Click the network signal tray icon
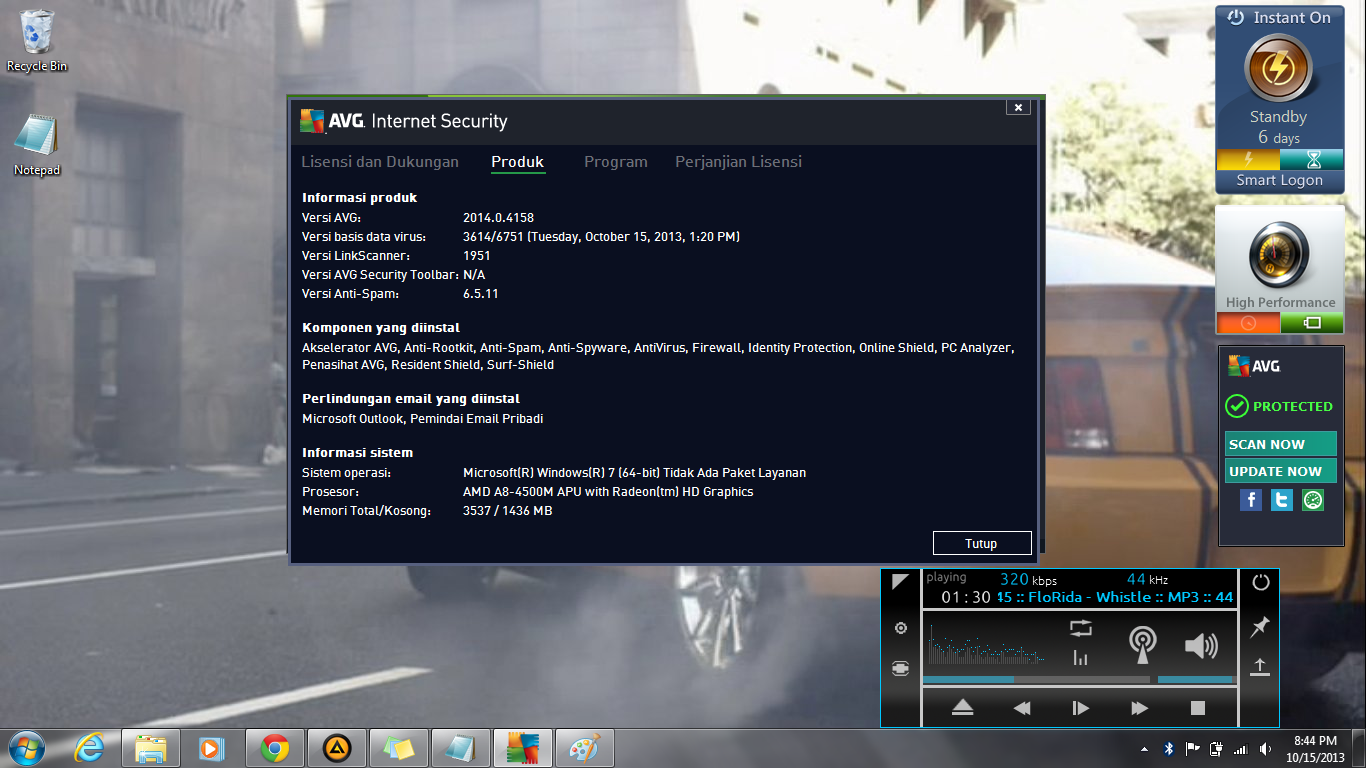Screen dimensions: 1366x768 [x=1241, y=749]
